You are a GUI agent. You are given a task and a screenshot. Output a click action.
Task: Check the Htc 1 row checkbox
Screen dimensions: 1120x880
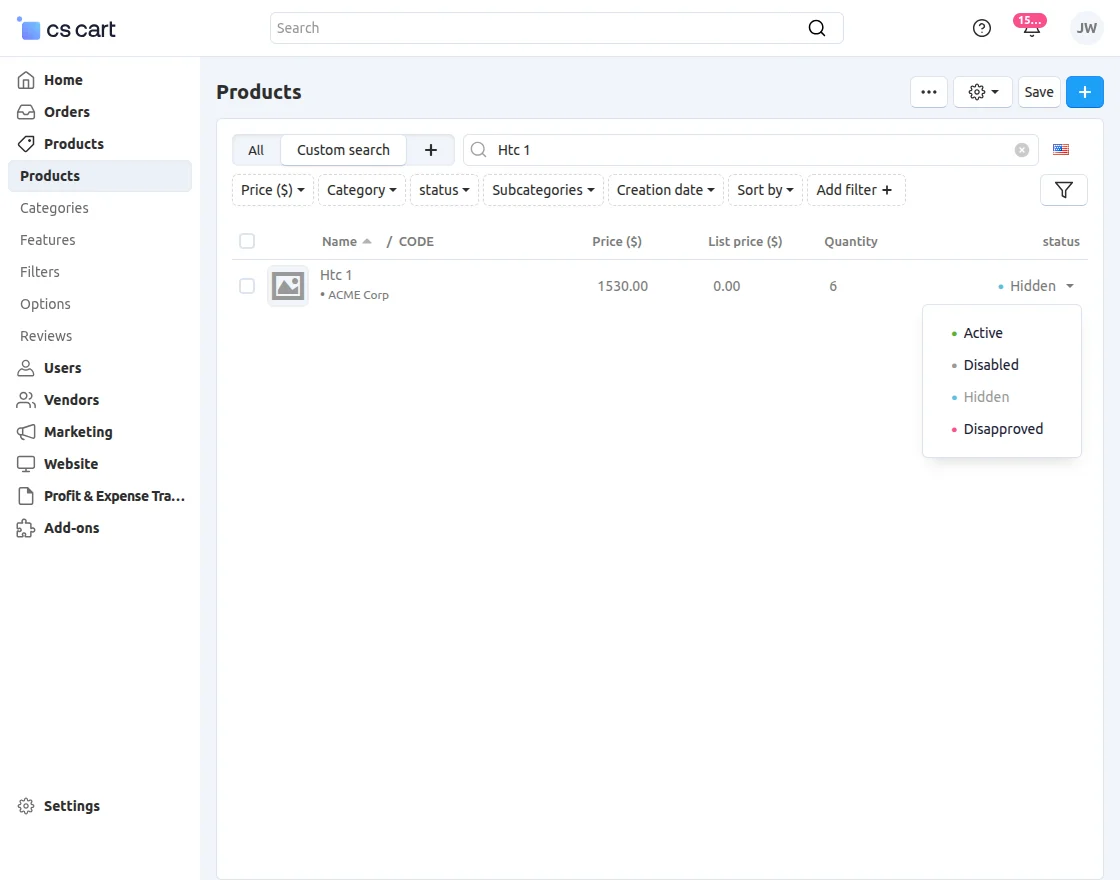pos(246,286)
